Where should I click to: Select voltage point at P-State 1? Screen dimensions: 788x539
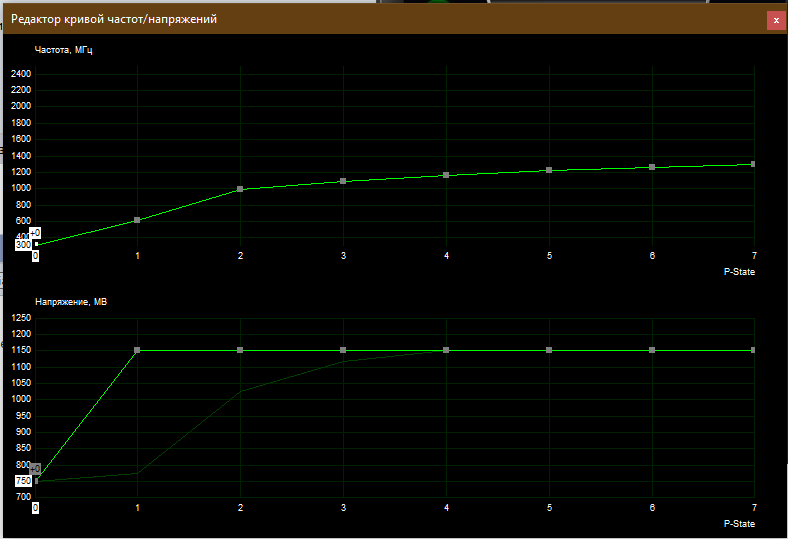tap(137, 350)
